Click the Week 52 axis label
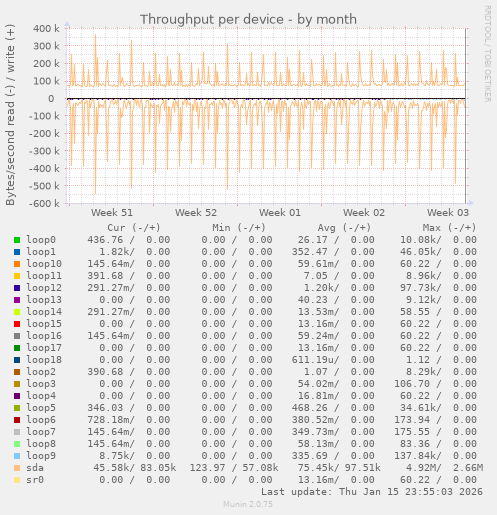497x515 pixels. (x=196, y=213)
